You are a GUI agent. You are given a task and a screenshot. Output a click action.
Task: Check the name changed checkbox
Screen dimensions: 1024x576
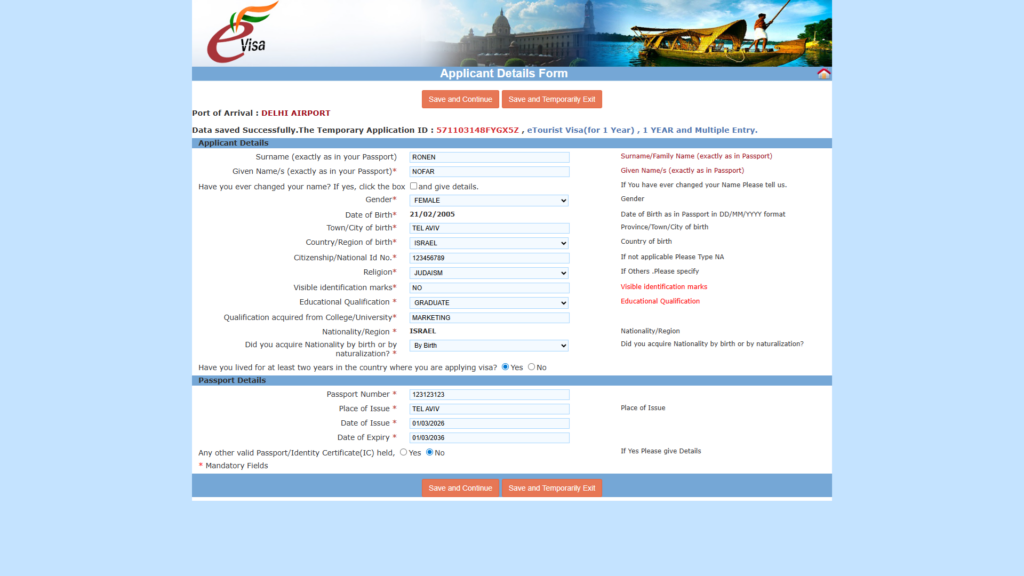(x=414, y=186)
